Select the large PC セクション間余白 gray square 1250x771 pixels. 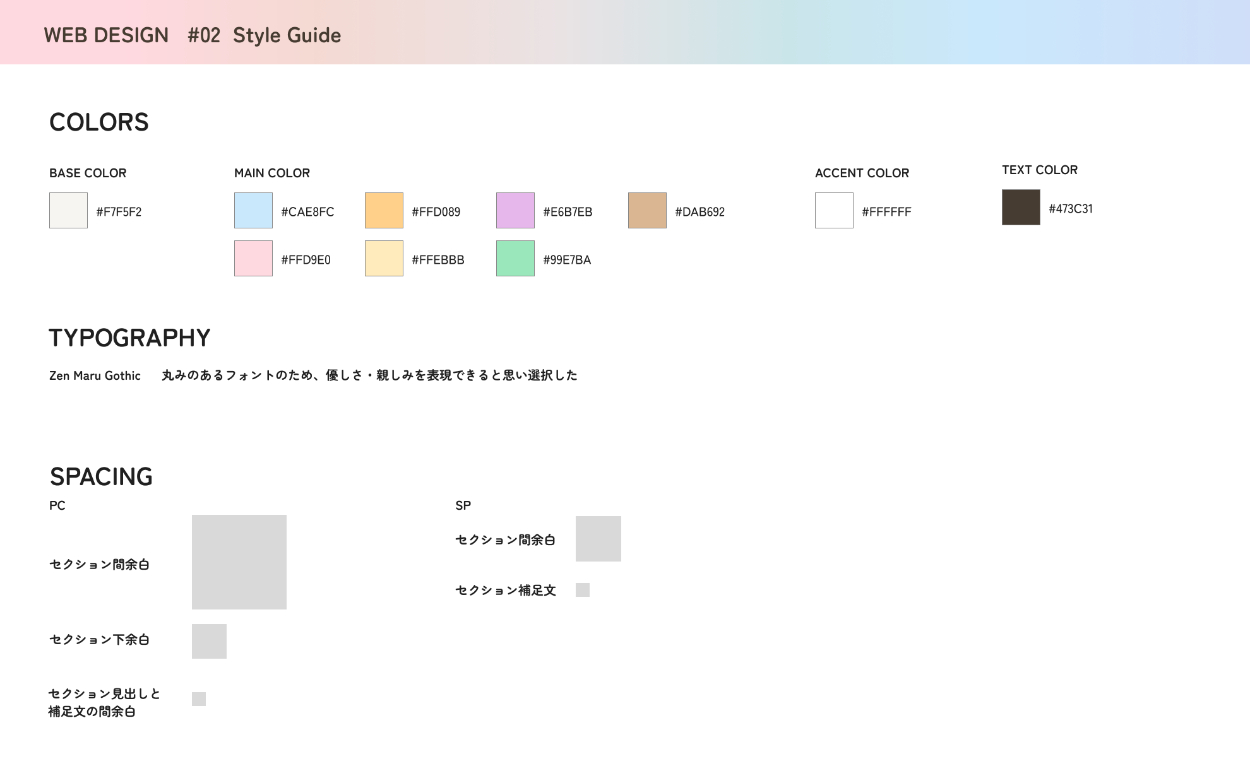[x=239, y=562]
